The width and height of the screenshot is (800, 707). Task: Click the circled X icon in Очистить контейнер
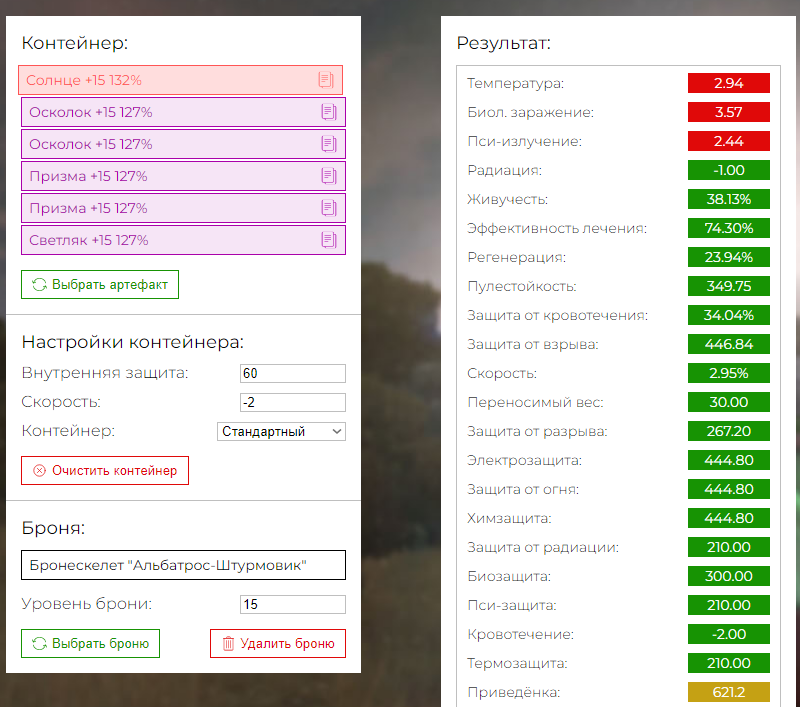39,471
